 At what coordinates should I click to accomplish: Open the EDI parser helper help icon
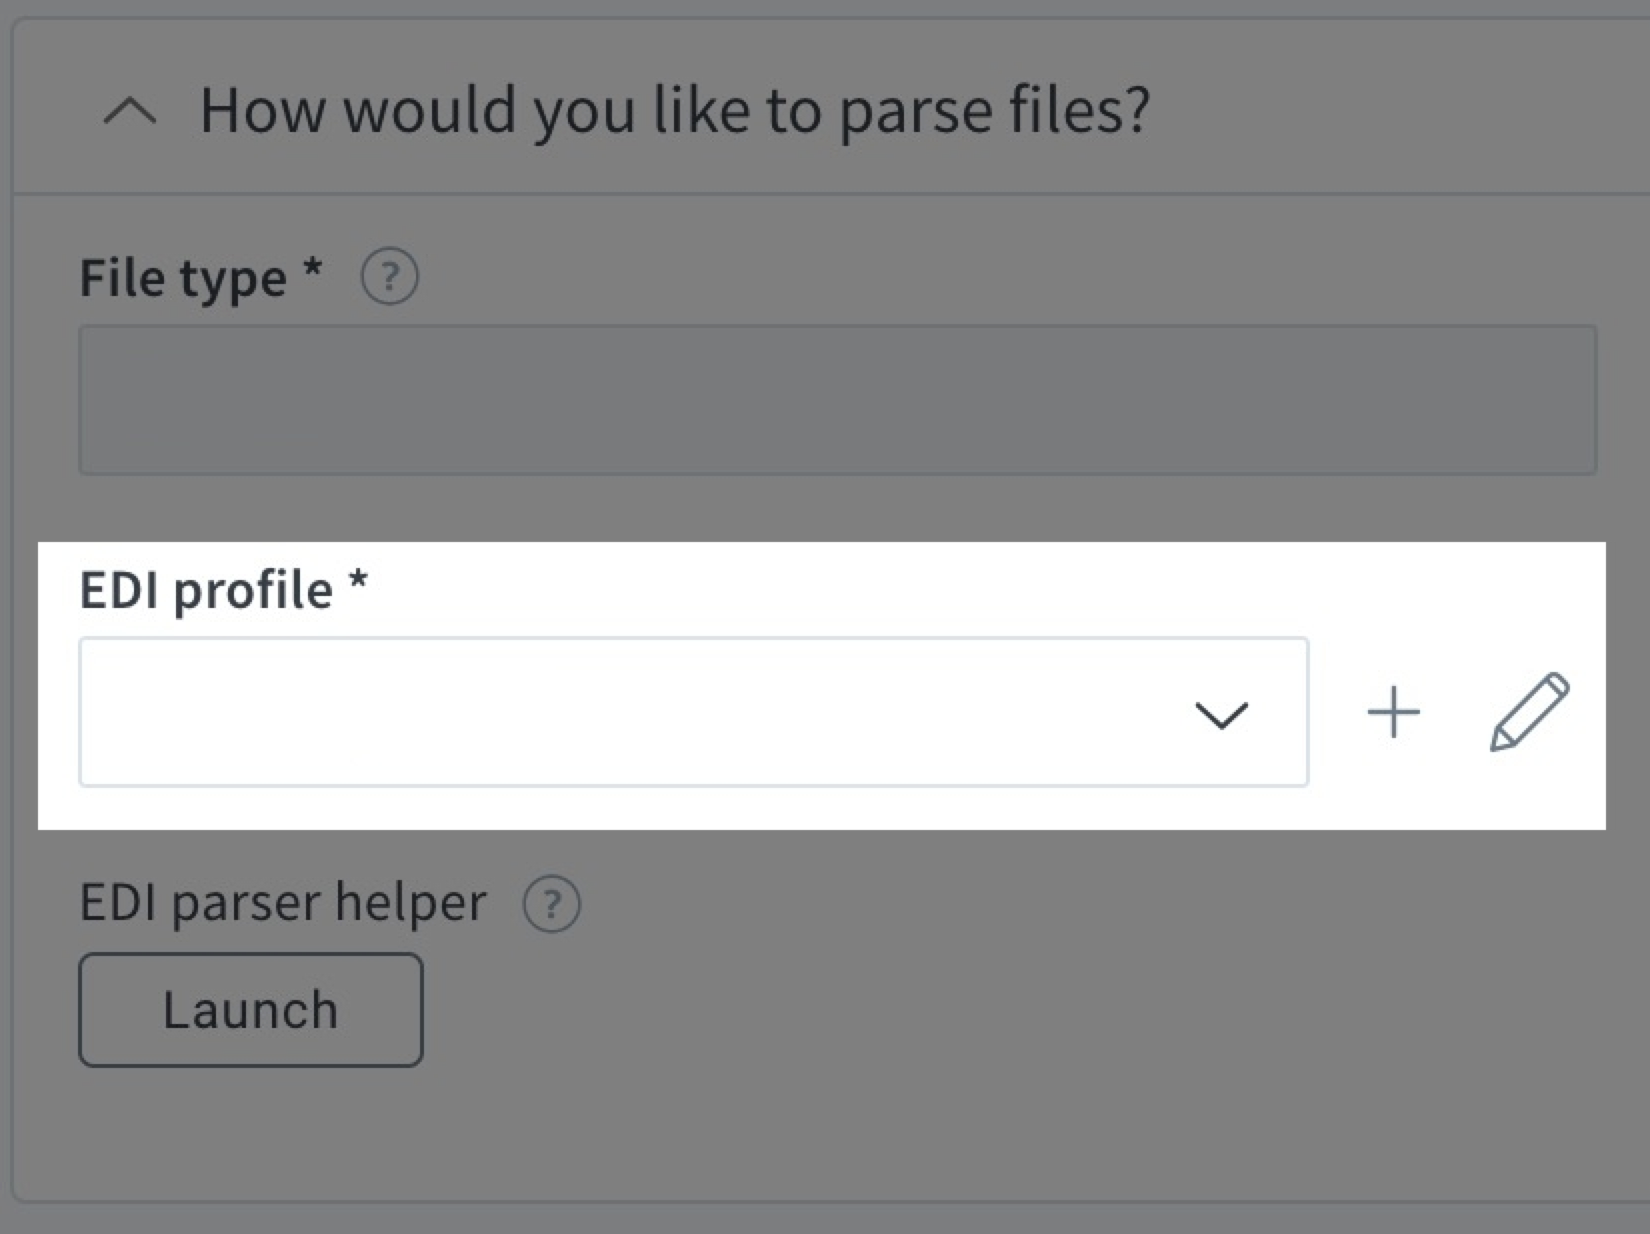551,904
